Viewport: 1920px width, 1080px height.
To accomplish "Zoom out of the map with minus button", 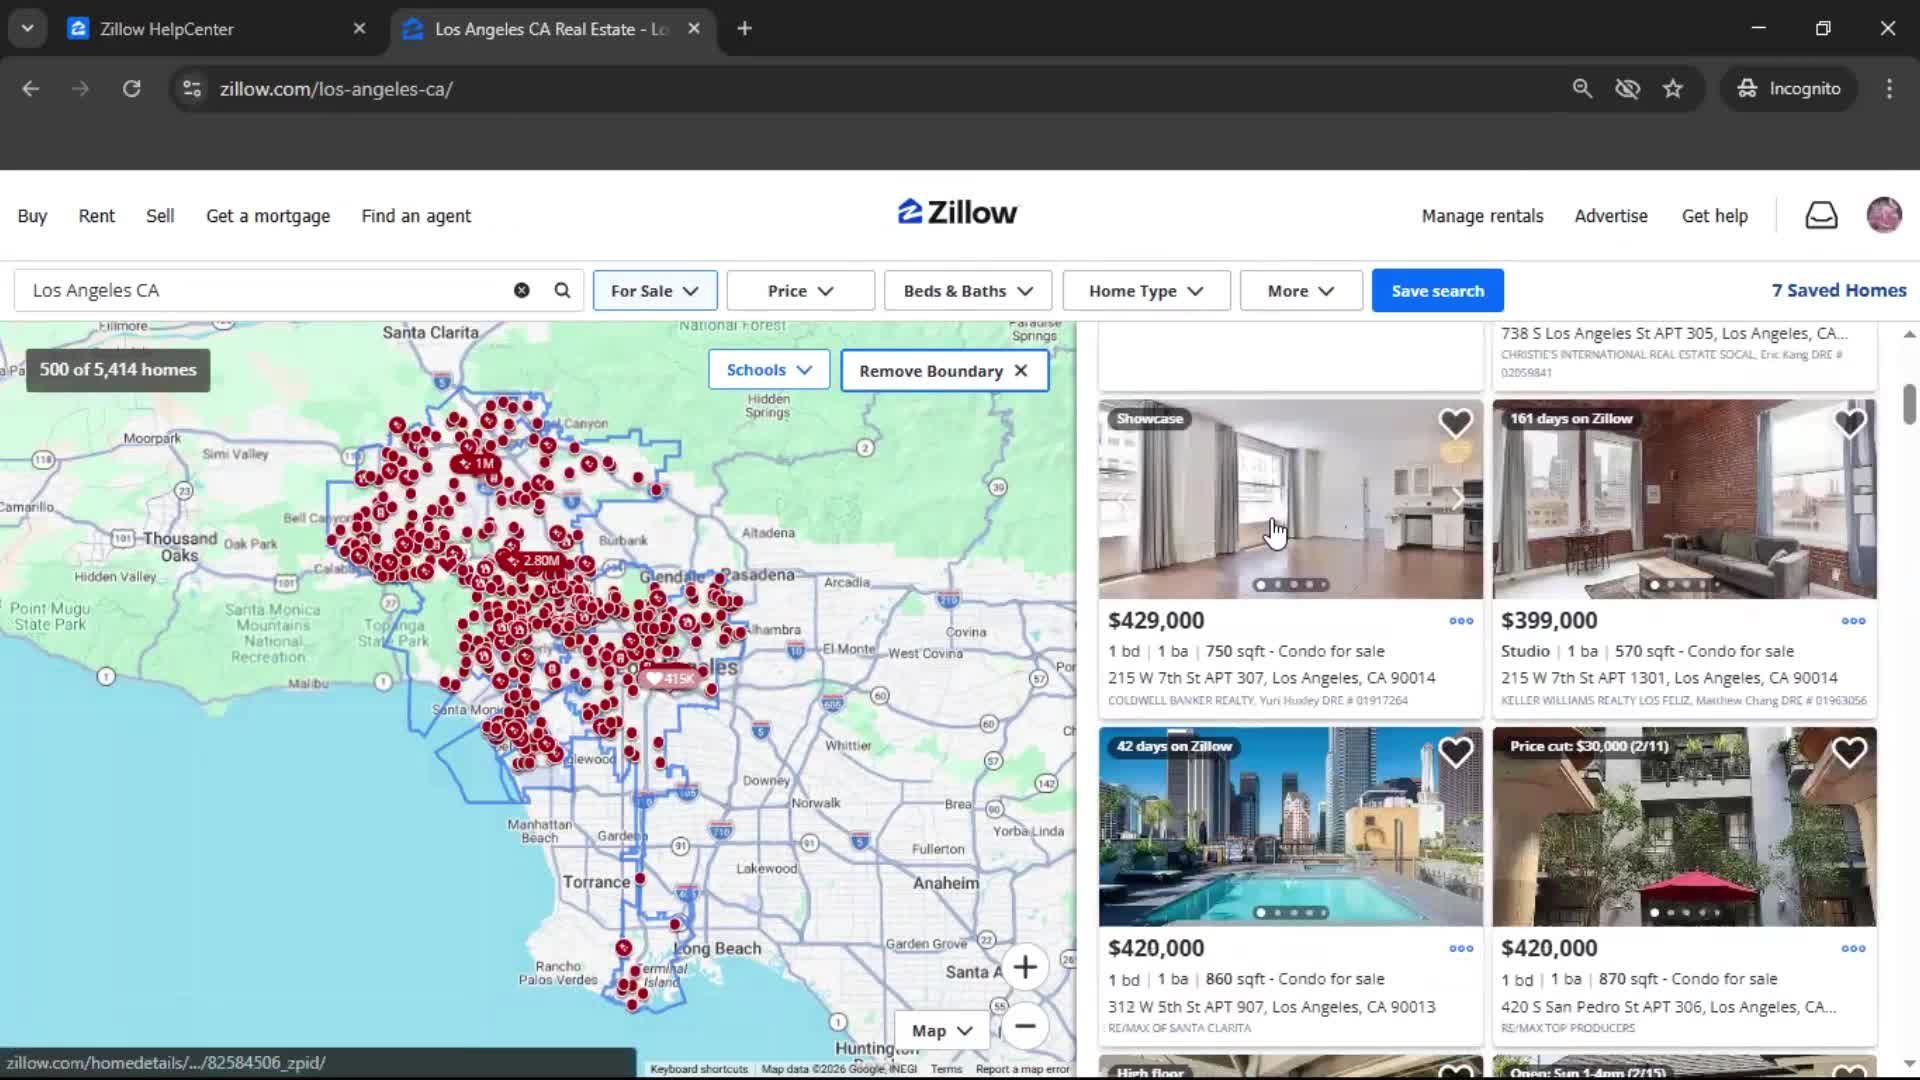I will 1026,1027.
